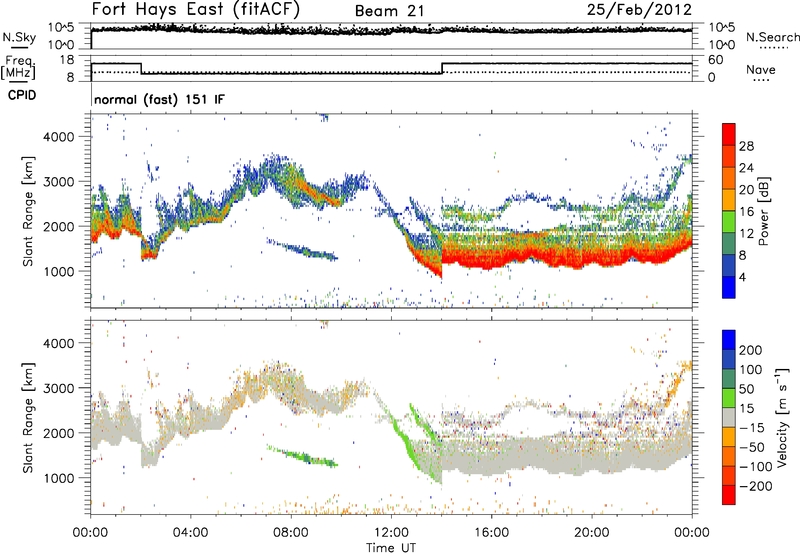The width and height of the screenshot is (800, 554).
Task: Click the plot title 'Fort Hays East (fitACF)'
Action: [x=196, y=9]
